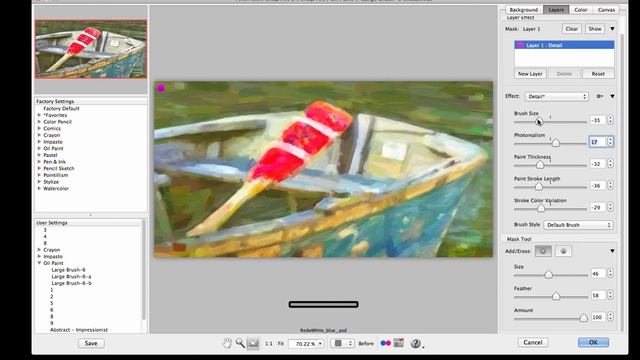This screenshot has width=640, height=360.
Task: Toggle the Before preview
Action: pyautogui.click(x=366, y=344)
